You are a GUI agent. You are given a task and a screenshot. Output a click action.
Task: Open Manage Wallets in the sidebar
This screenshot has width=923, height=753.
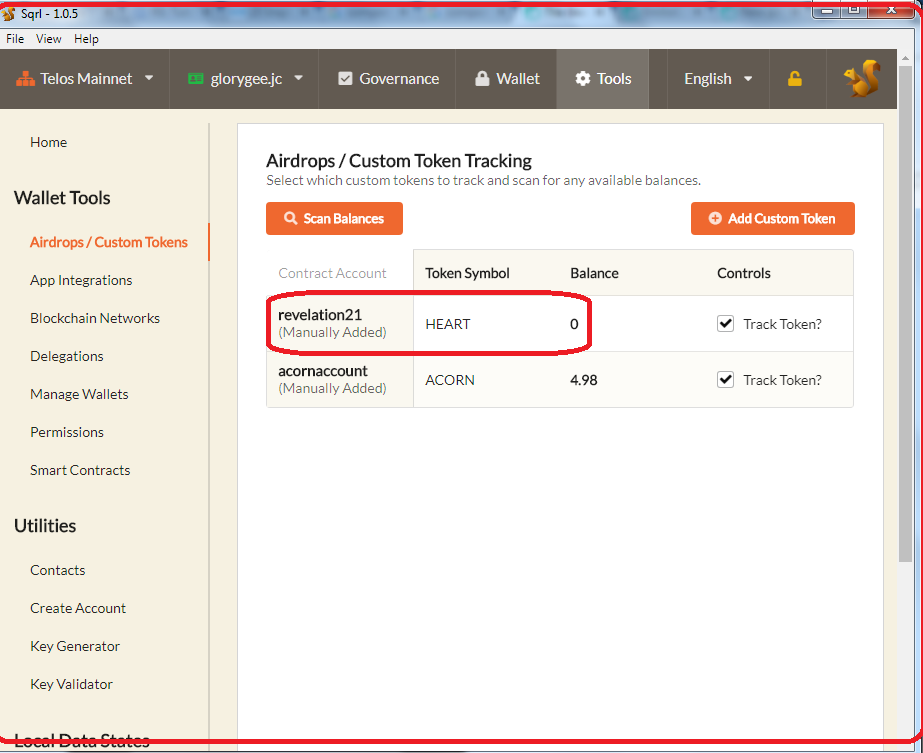tap(79, 394)
